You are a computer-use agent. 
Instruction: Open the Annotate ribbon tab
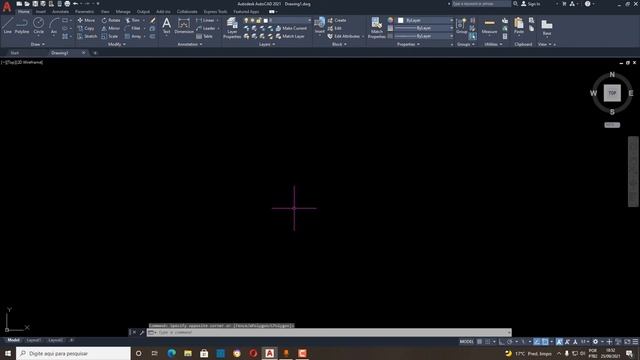click(x=60, y=12)
